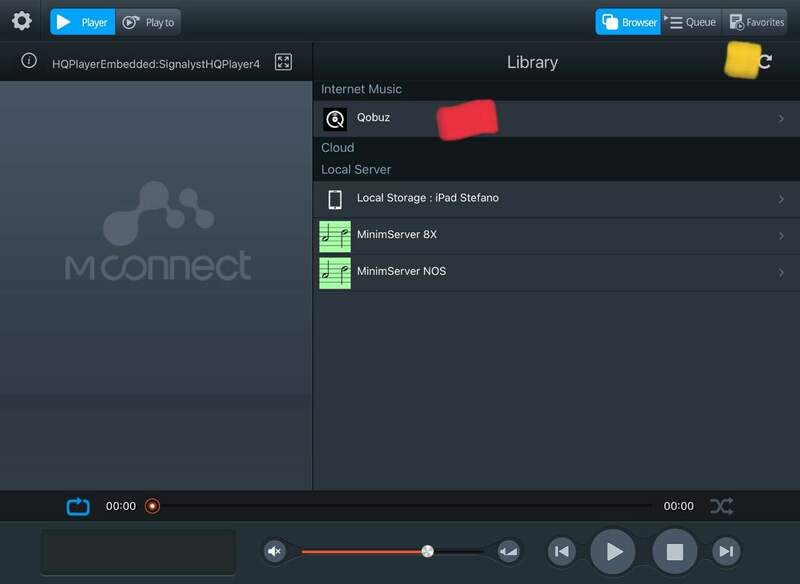This screenshot has width=800, height=584.
Task: Open the settings gear icon
Action: (21, 21)
